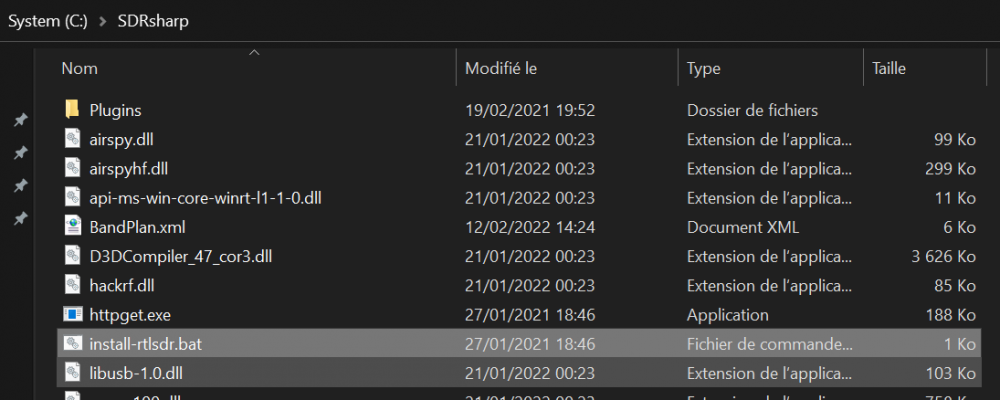The width and height of the screenshot is (1000, 400).
Task: Select the api-ms-win-core-winrt-l1-1-0.dll file name
Action: 205,198
